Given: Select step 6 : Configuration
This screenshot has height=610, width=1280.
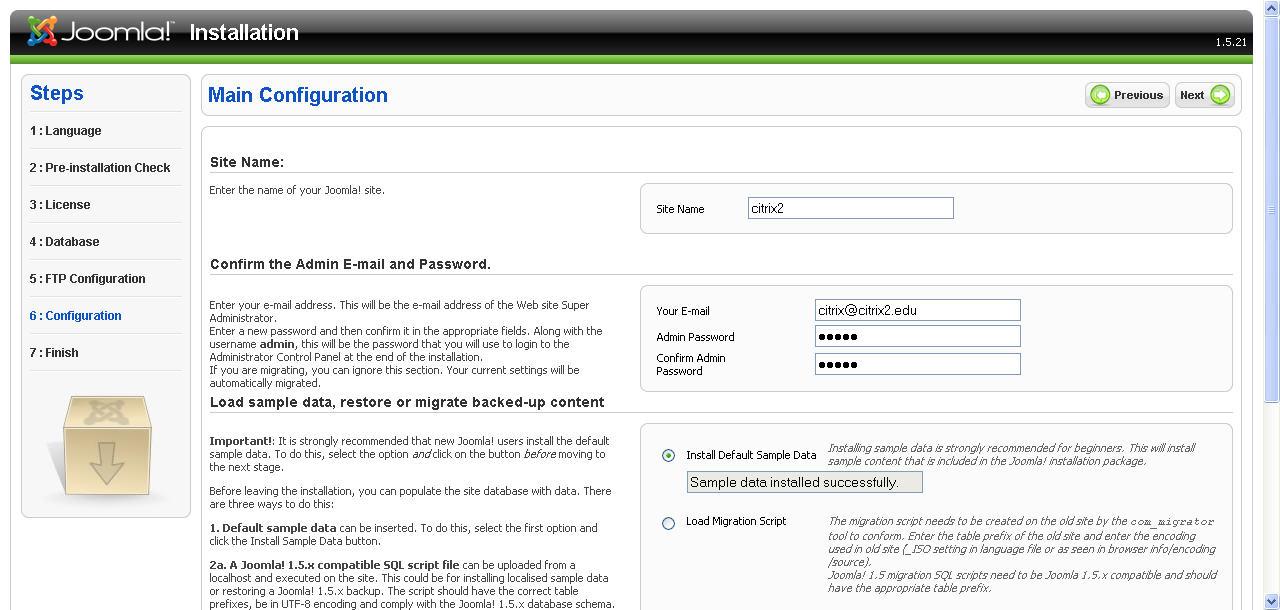Looking at the screenshot, I should point(76,316).
